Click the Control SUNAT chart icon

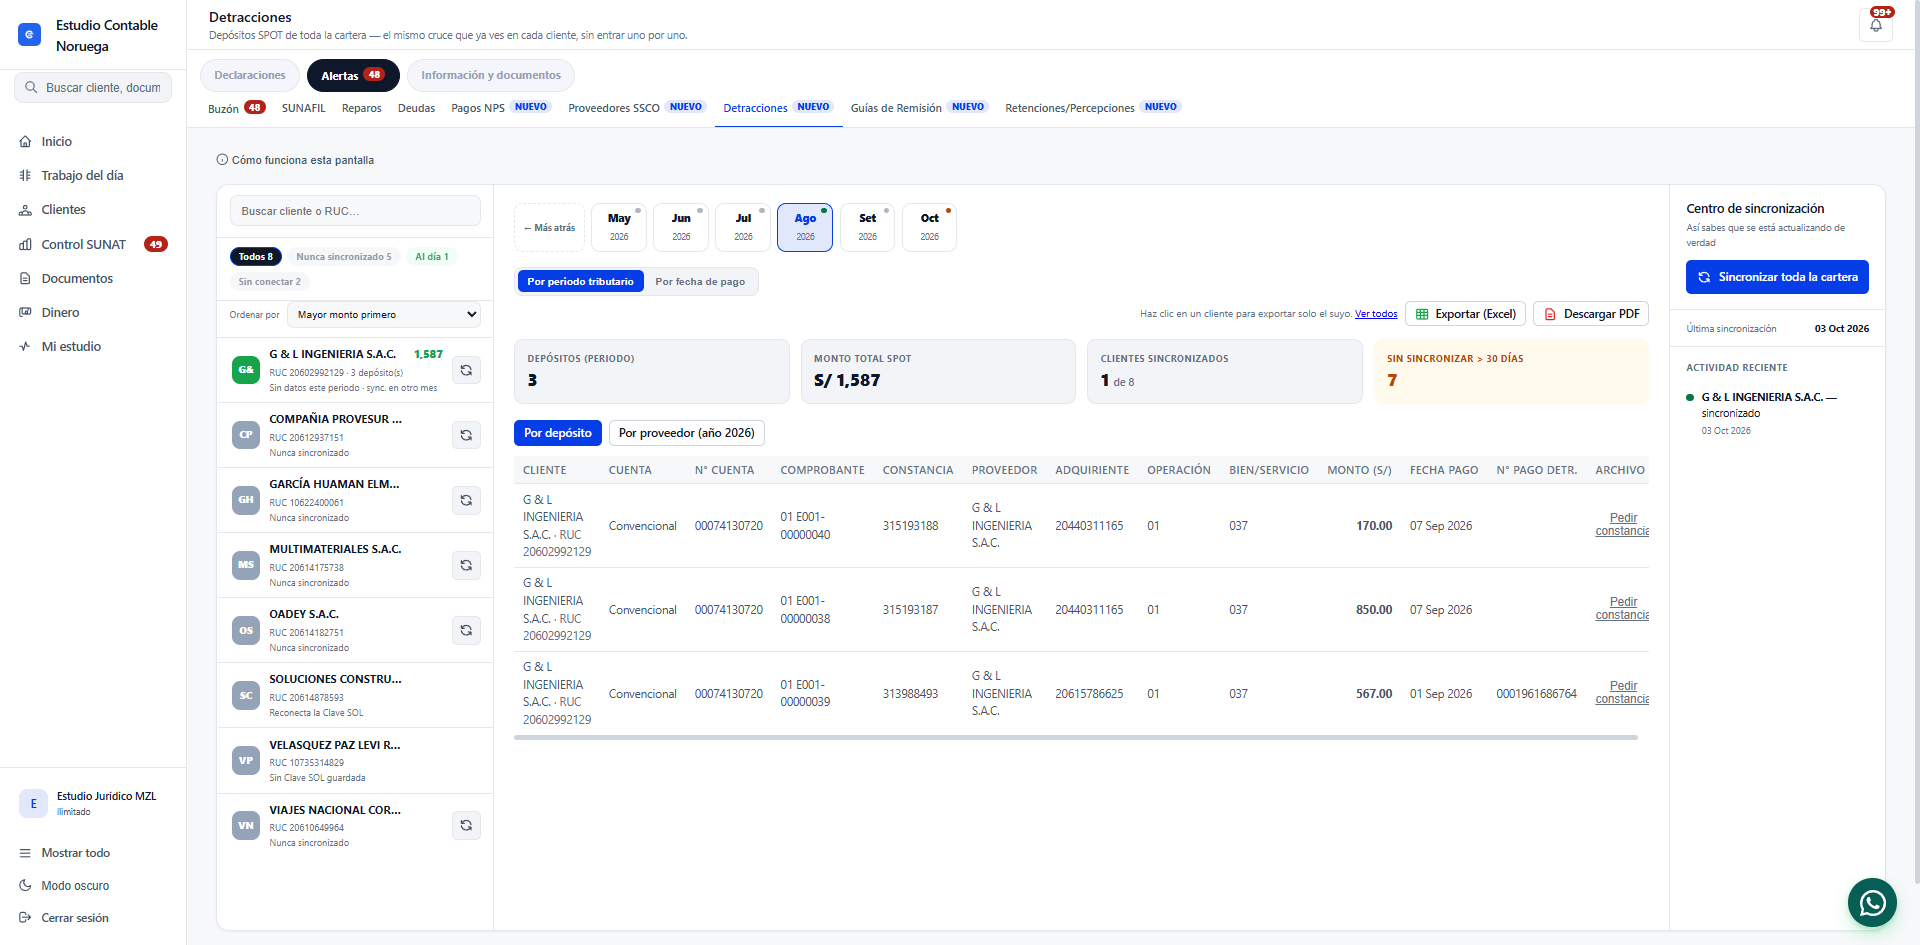point(25,244)
